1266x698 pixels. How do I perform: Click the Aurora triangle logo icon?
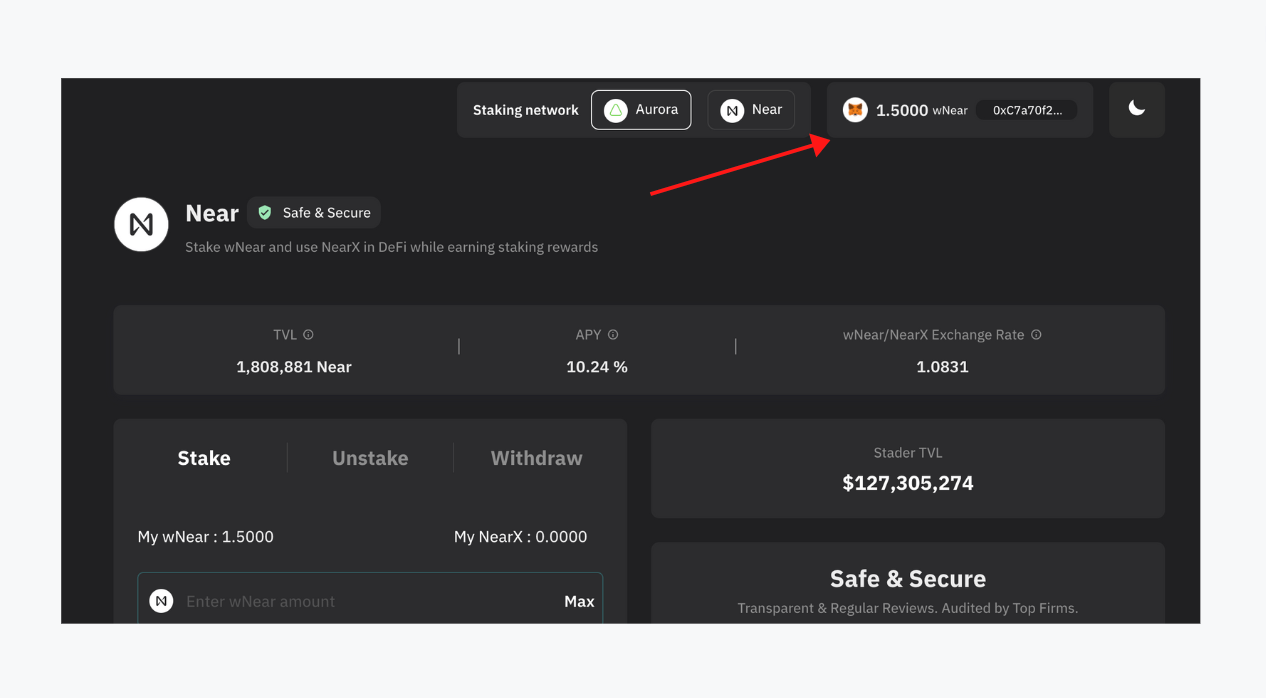click(x=616, y=110)
